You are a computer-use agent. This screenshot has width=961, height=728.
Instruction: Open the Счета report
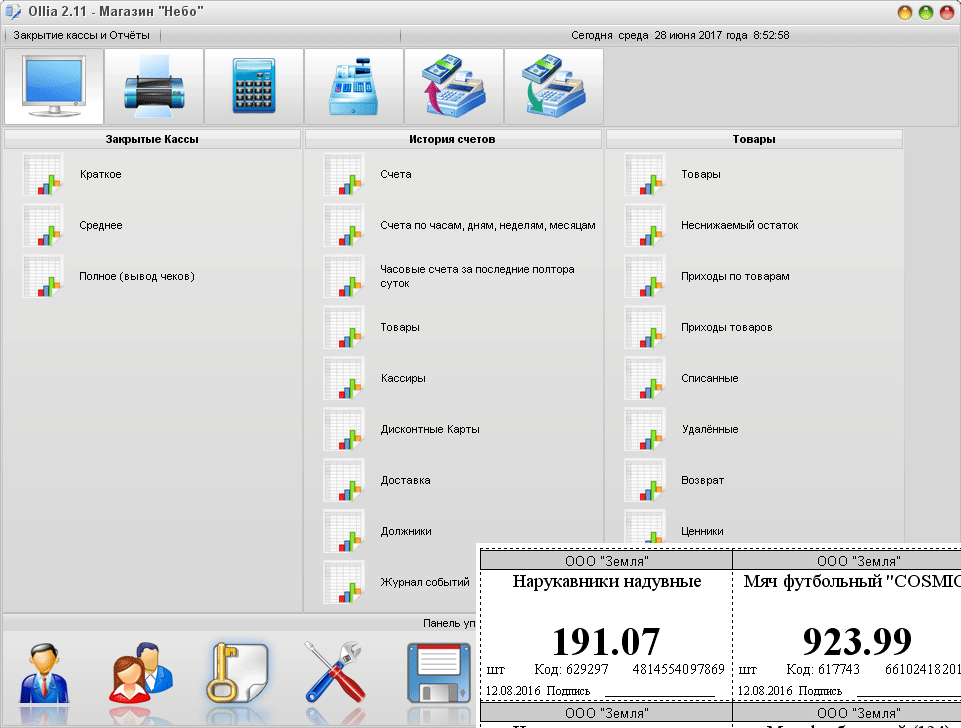point(396,175)
